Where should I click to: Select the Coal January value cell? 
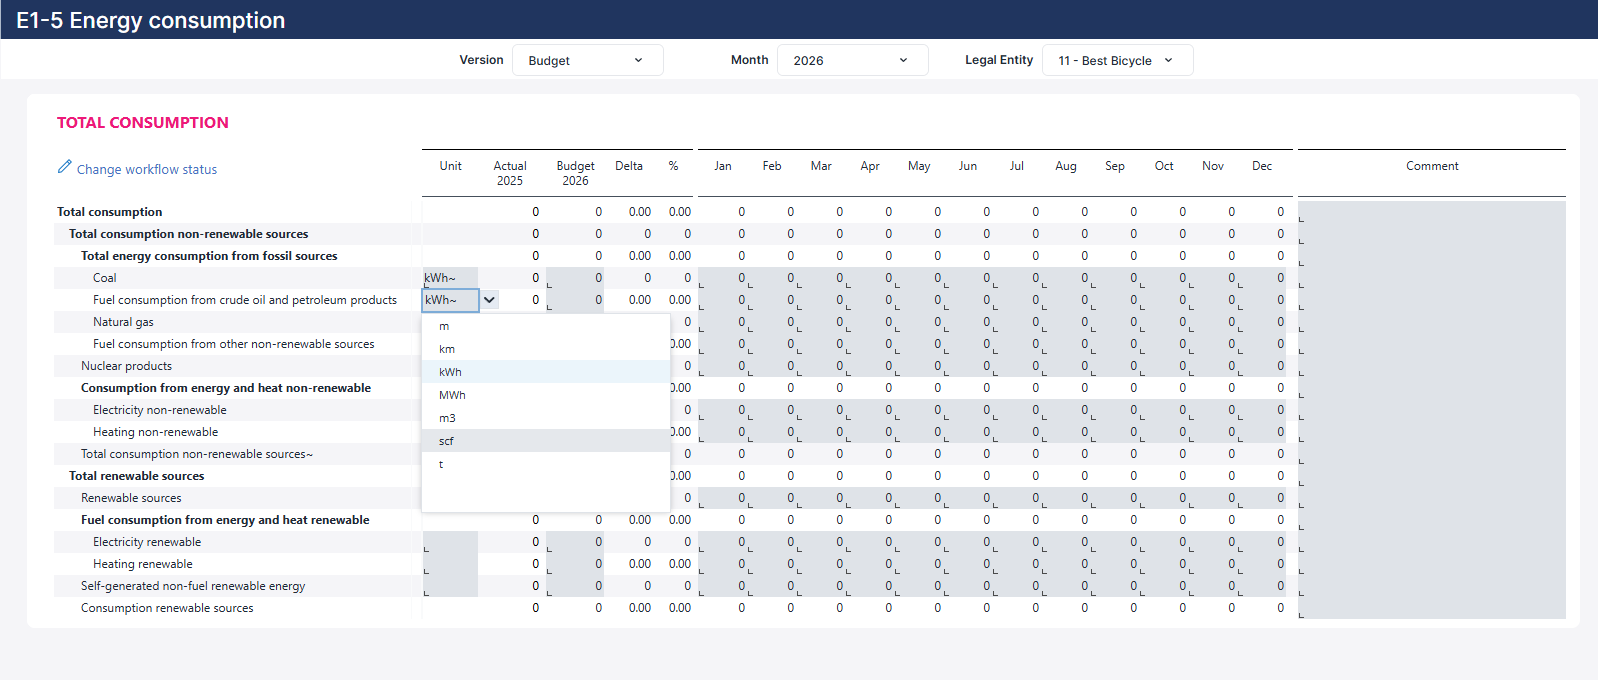tap(723, 278)
